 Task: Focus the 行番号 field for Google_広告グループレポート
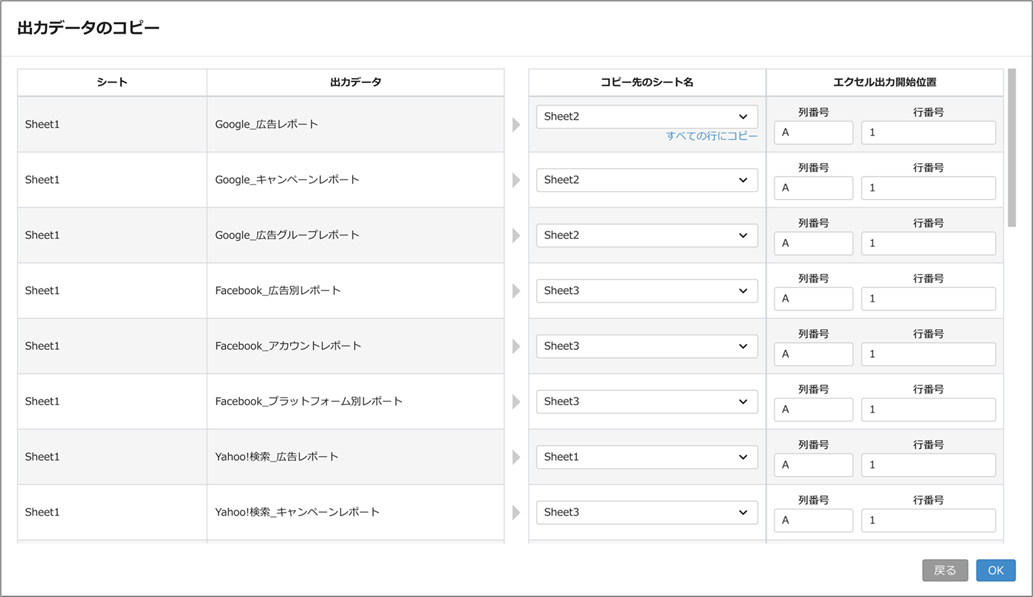click(x=928, y=243)
